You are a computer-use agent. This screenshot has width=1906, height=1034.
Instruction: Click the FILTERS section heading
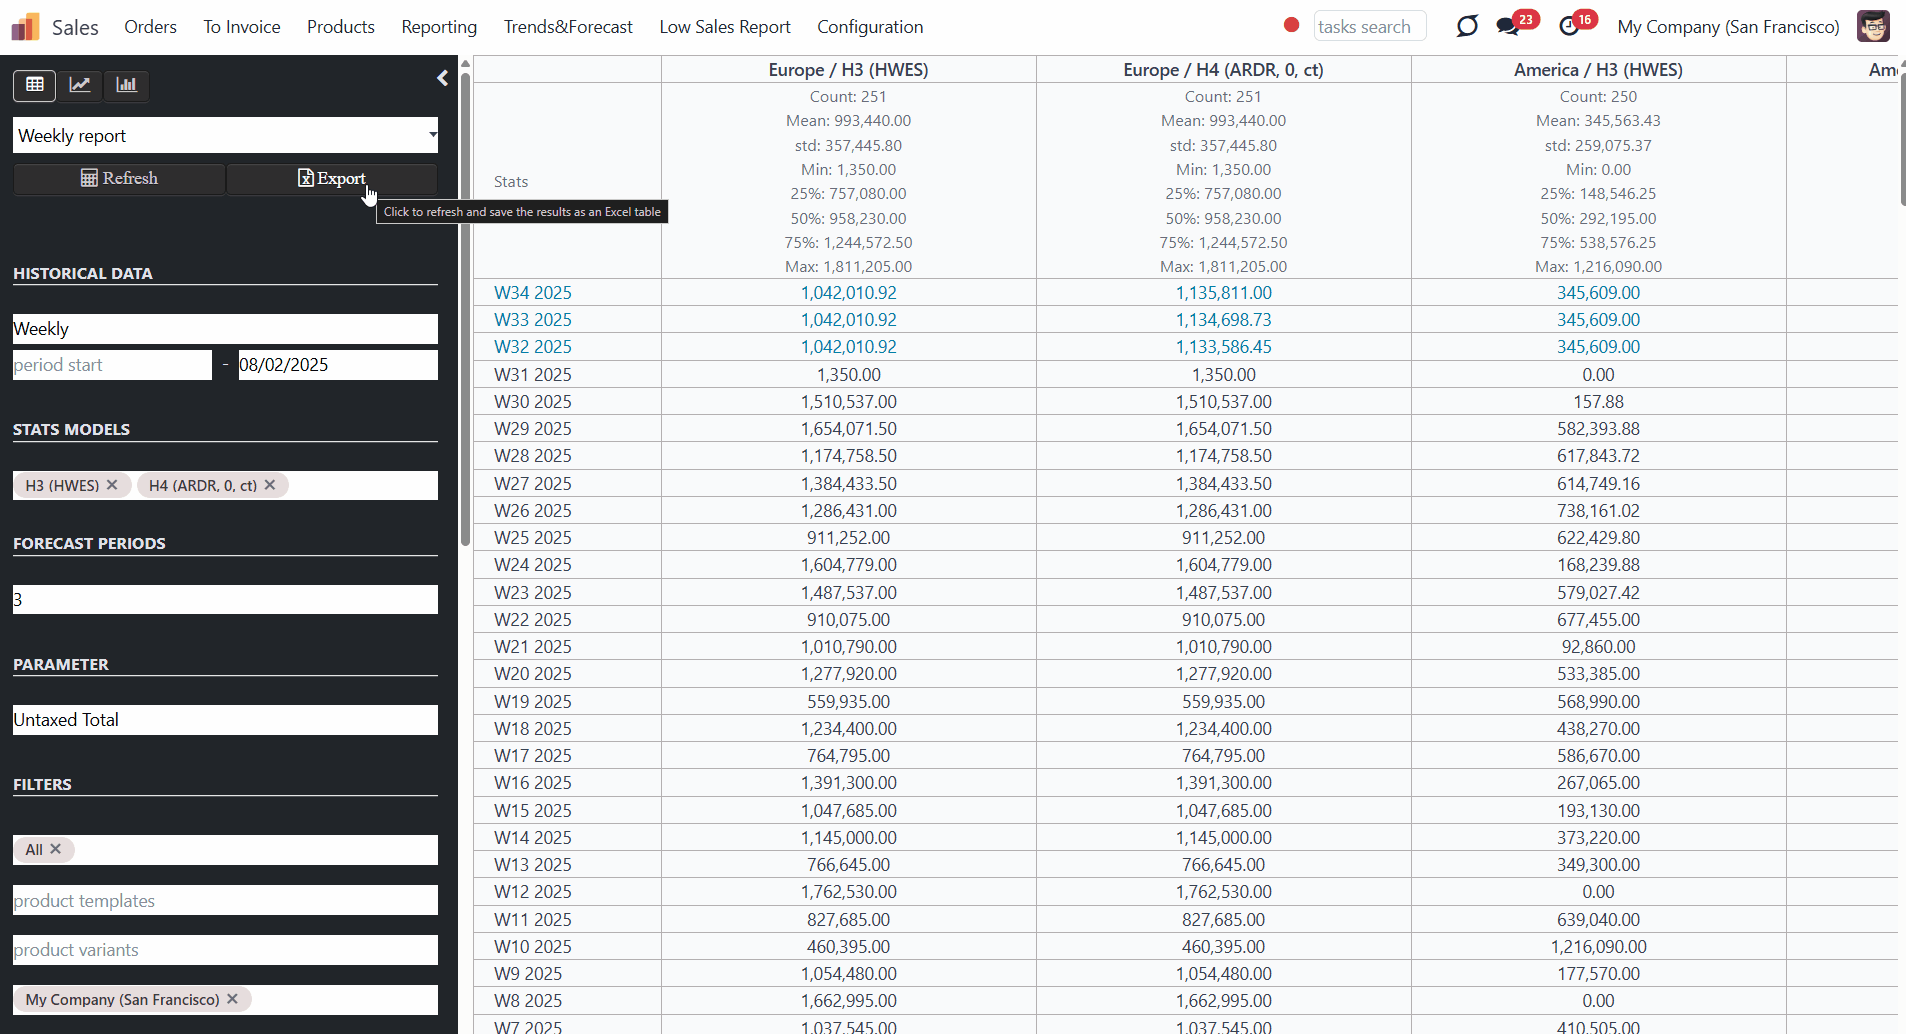point(42,785)
